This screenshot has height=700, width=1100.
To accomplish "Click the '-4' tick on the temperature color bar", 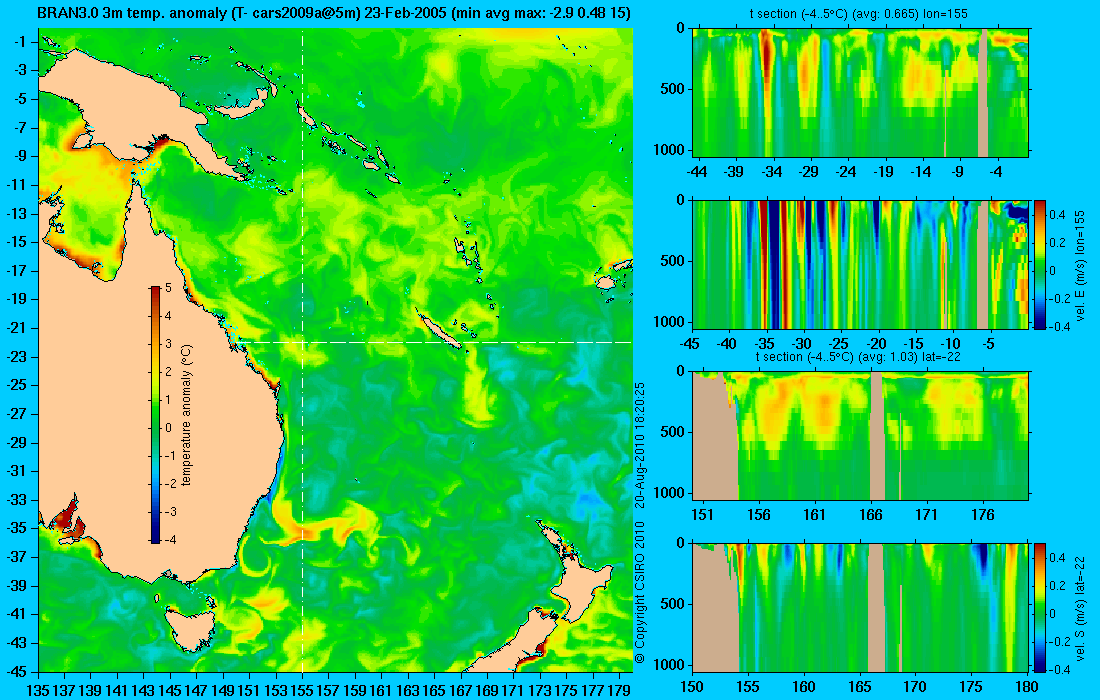I will click(170, 540).
